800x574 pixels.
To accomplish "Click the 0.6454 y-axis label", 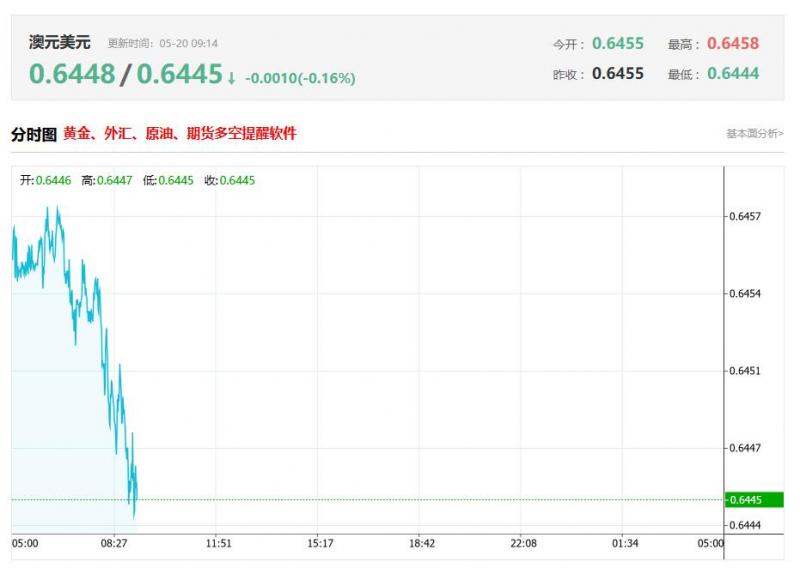I will pyautogui.click(x=745, y=293).
